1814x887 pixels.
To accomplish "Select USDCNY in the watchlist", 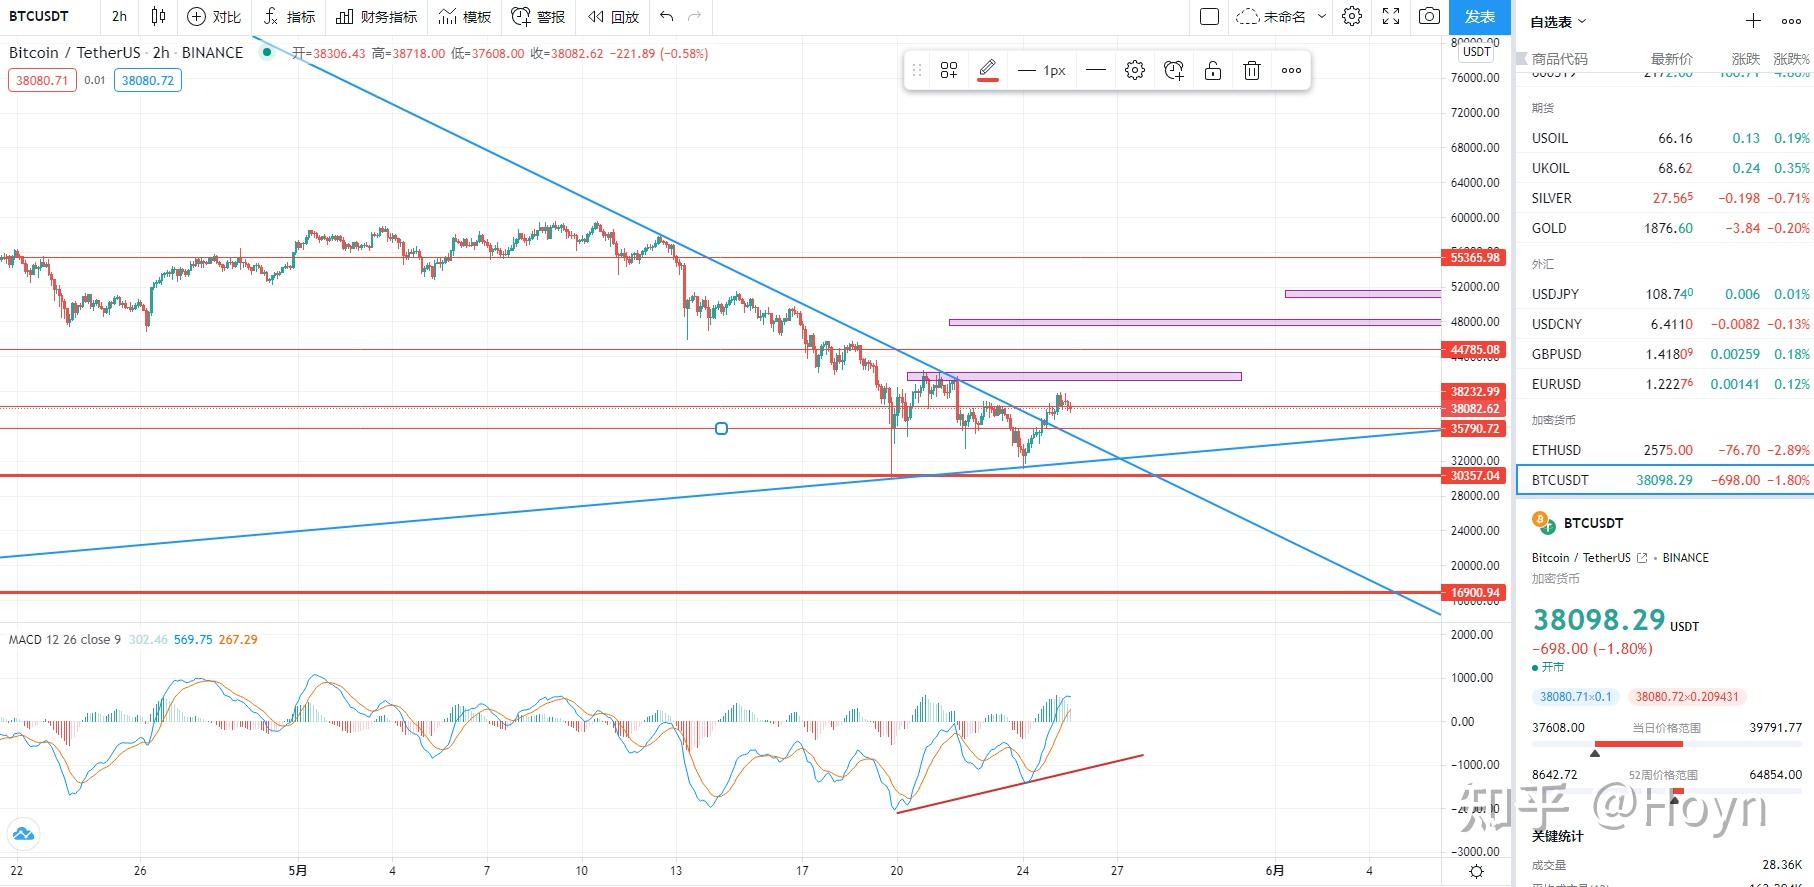I will tap(1664, 324).
